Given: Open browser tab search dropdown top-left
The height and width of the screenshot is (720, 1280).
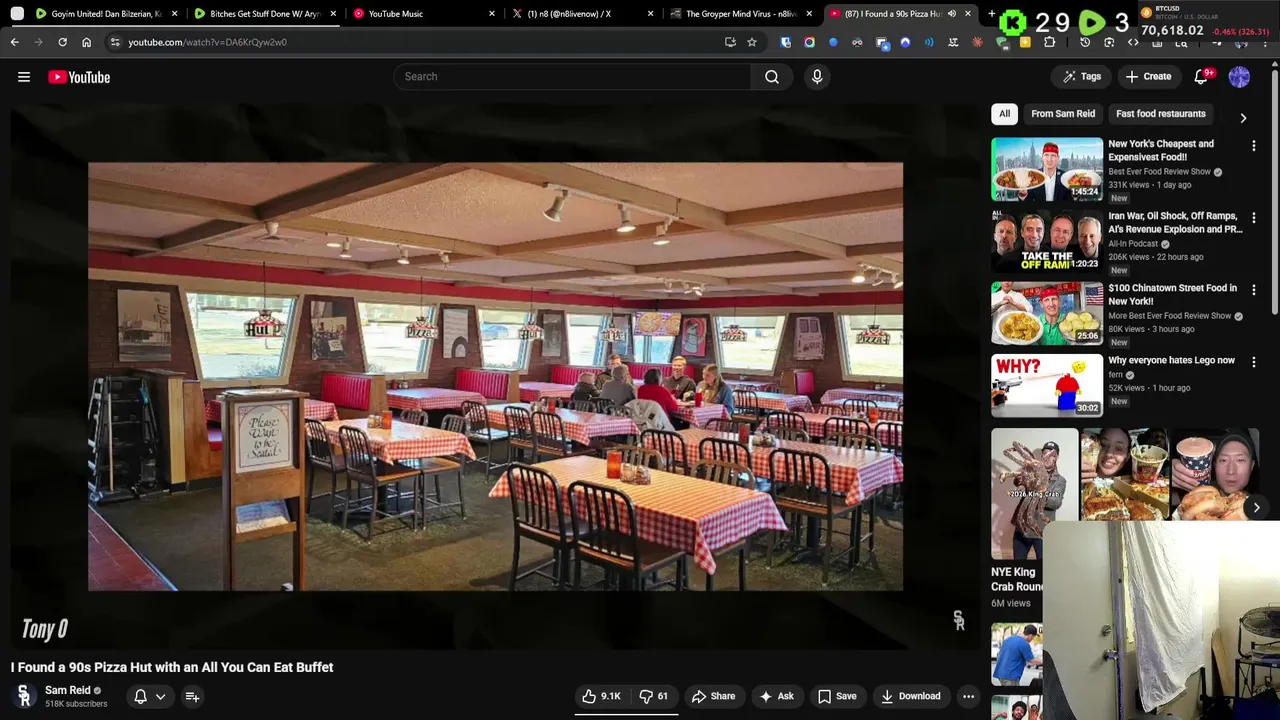Looking at the screenshot, I should point(17,14).
